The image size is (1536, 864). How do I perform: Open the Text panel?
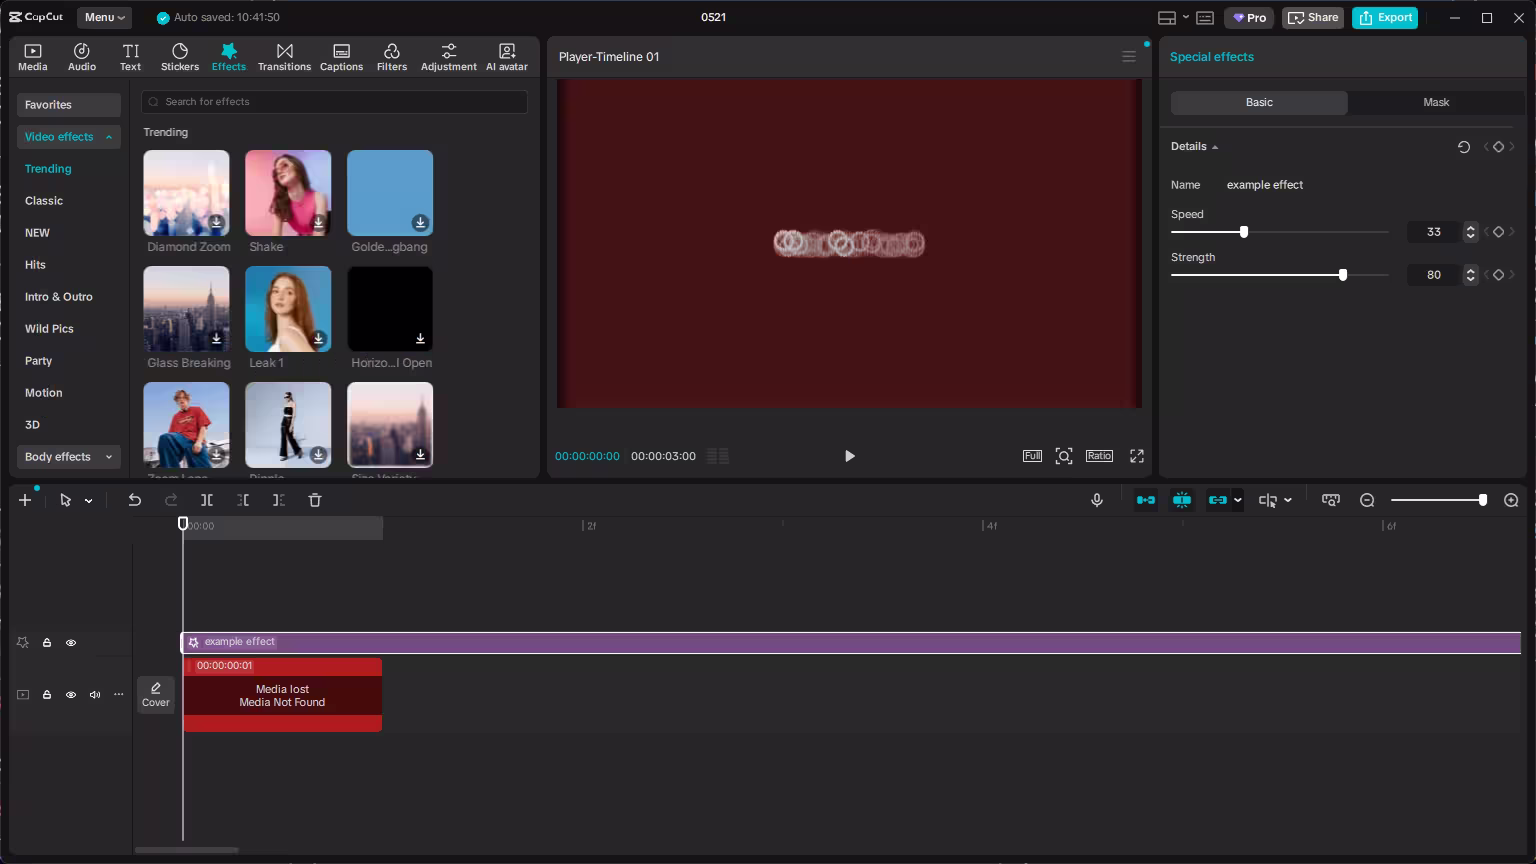point(131,57)
